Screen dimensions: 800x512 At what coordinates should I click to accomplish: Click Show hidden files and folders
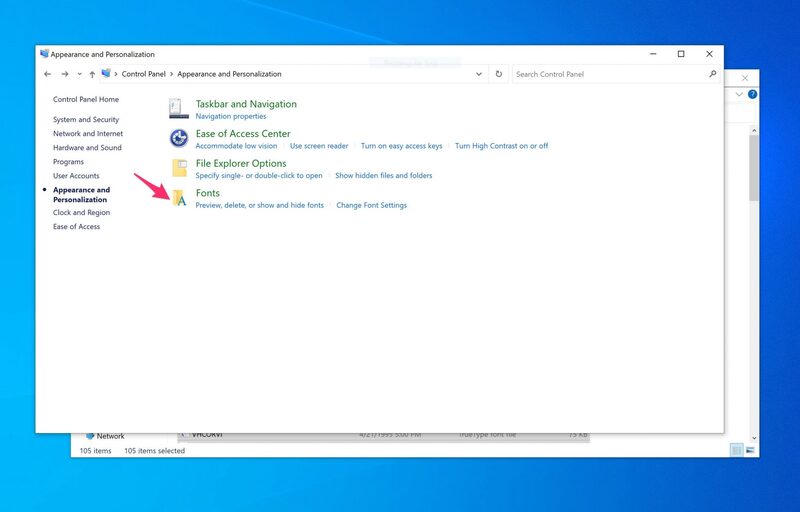click(x=384, y=175)
